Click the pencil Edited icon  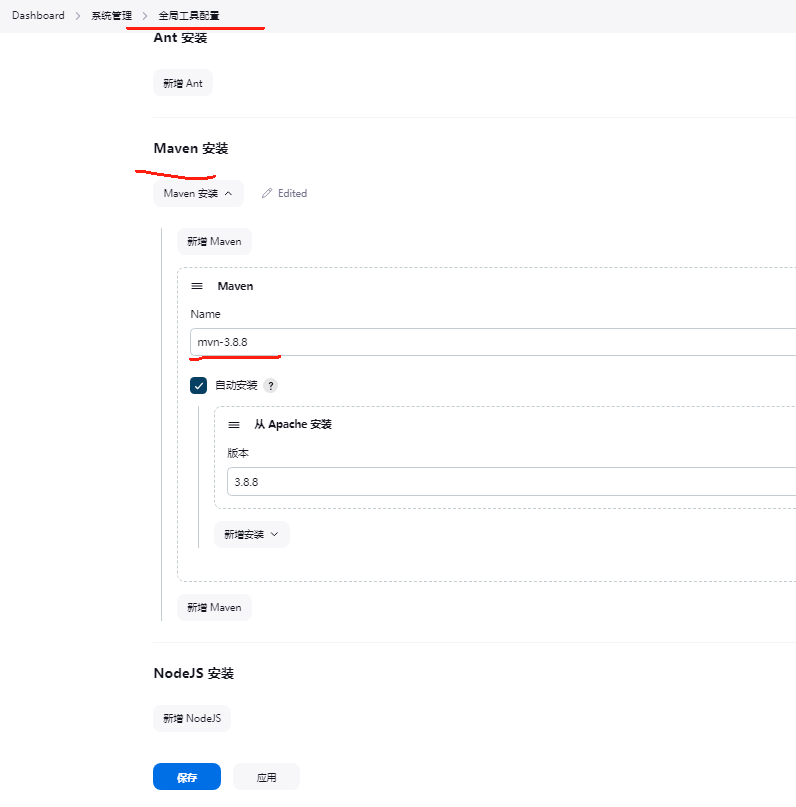pyautogui.click(x=267, y=194)
